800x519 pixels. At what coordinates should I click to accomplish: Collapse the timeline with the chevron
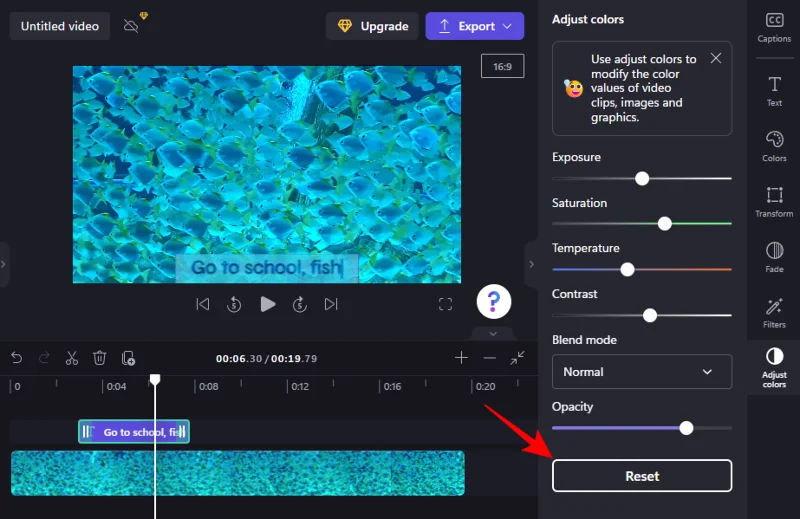click(x=493, y=333)
